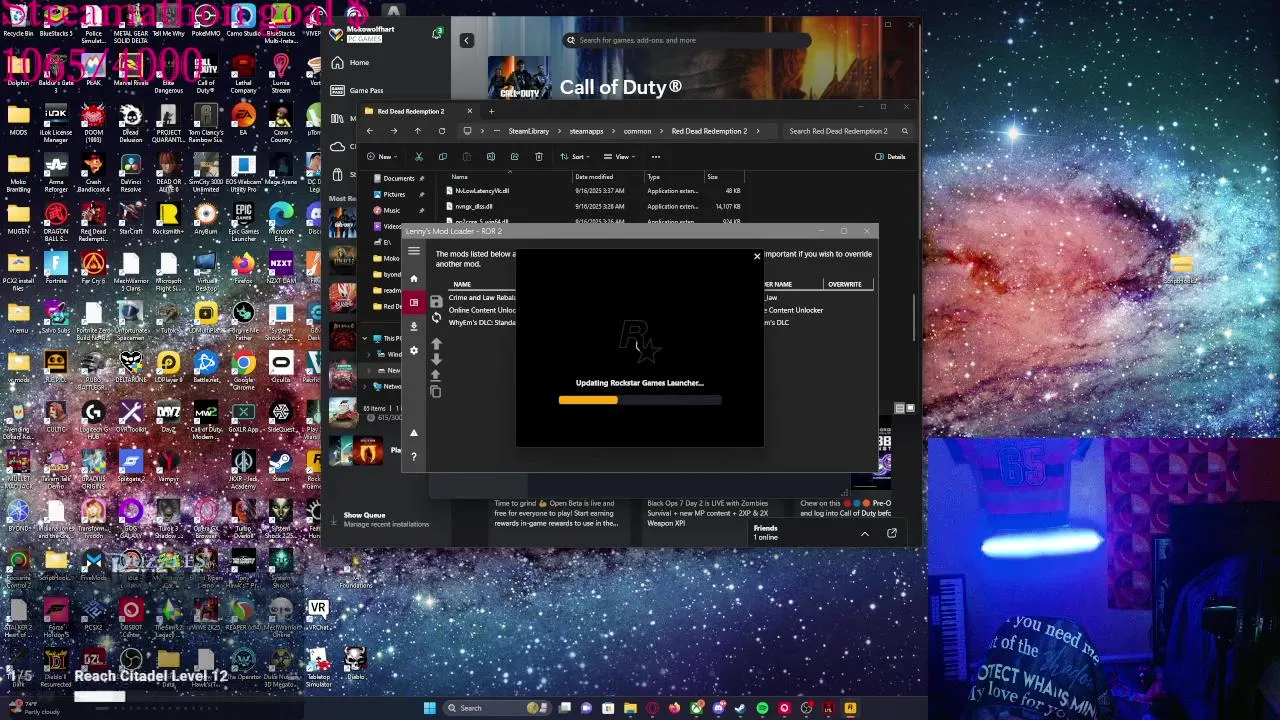
Task: Save the mod load order with floppy icon
Action: coord(436,302)
